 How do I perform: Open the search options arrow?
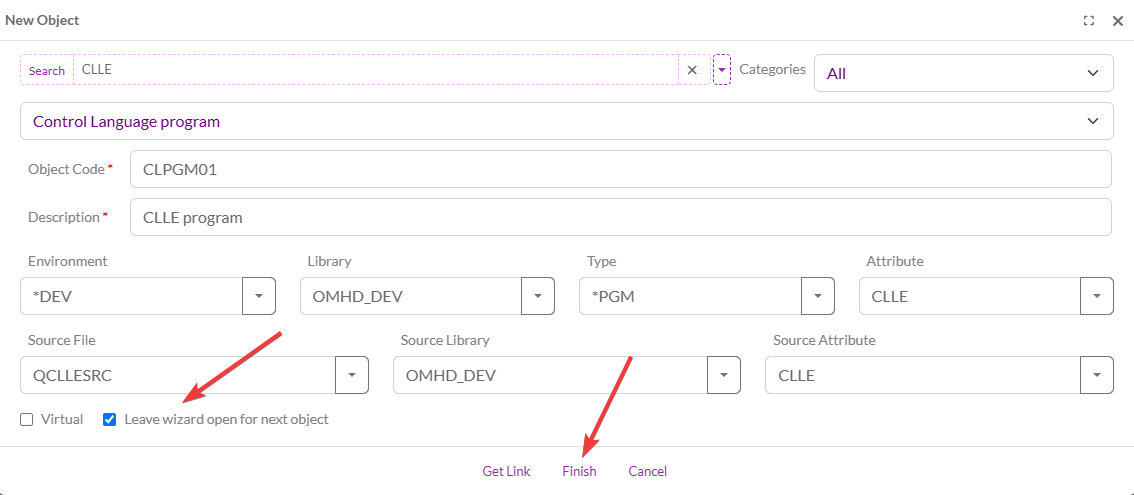(x=722, y=70)
